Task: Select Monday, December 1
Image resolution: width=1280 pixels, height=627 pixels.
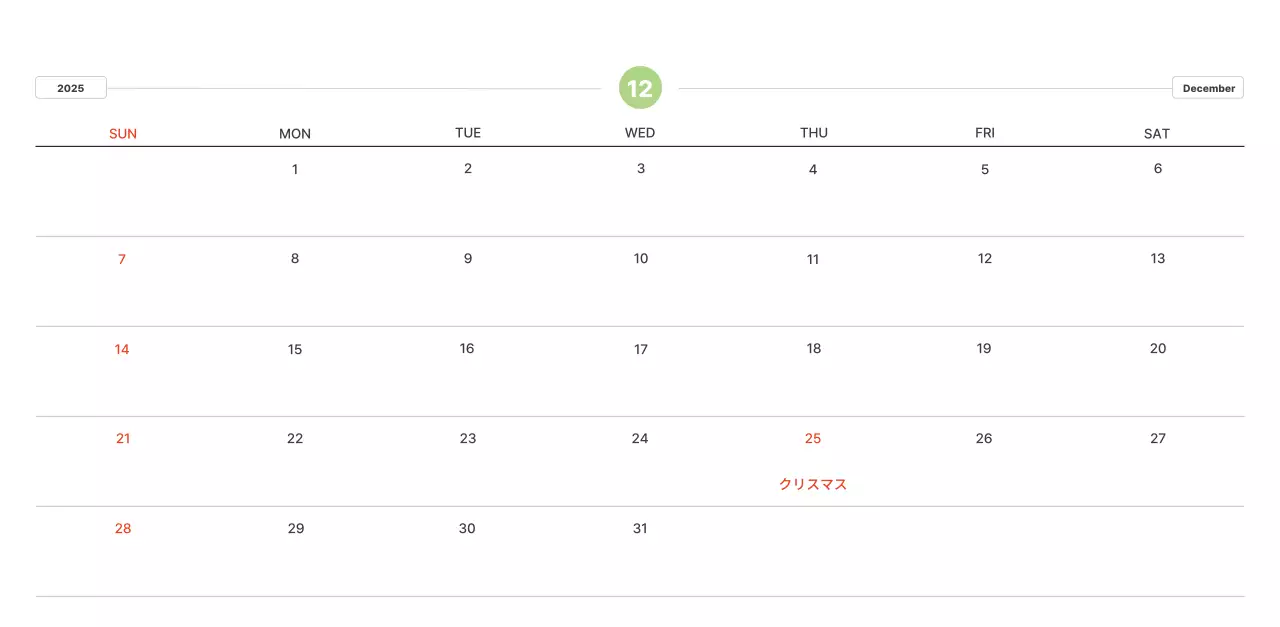Action: (295, 169)
